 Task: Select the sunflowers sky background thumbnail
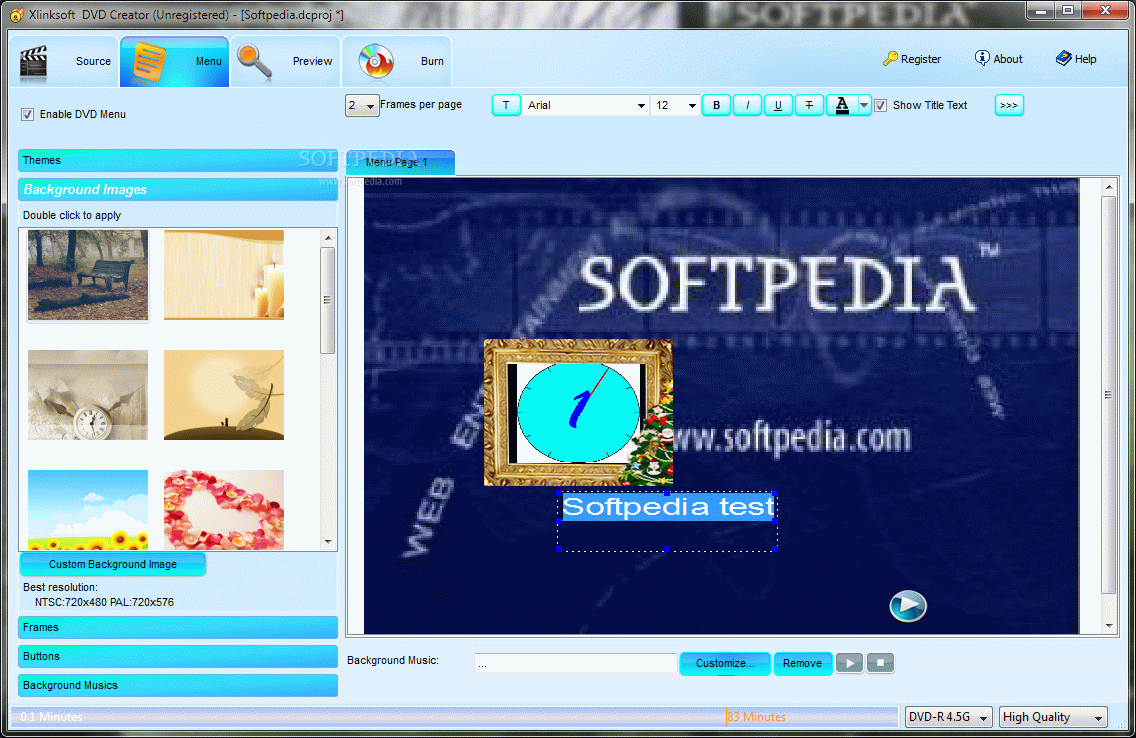tap(88, 510)
